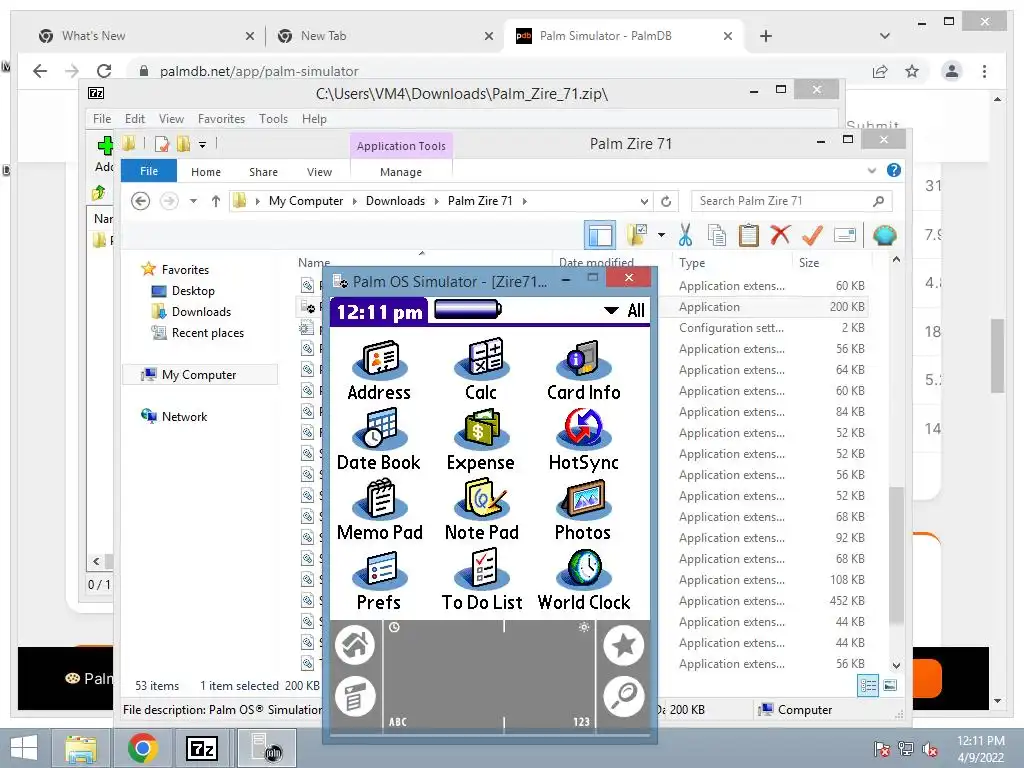Refresh the Explorer folder view
1024x768 pixels.
[666, 201]
